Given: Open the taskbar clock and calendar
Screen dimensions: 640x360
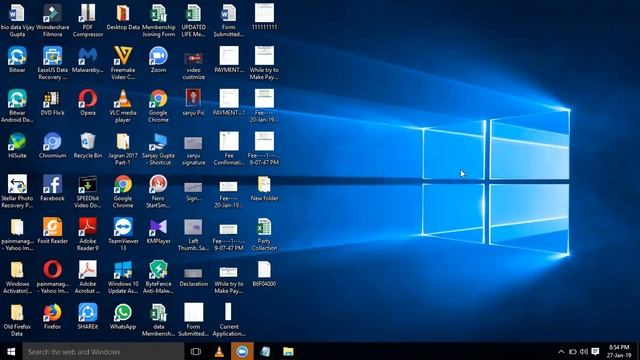Looking at the screenshot, I should (x=619, y=351).
